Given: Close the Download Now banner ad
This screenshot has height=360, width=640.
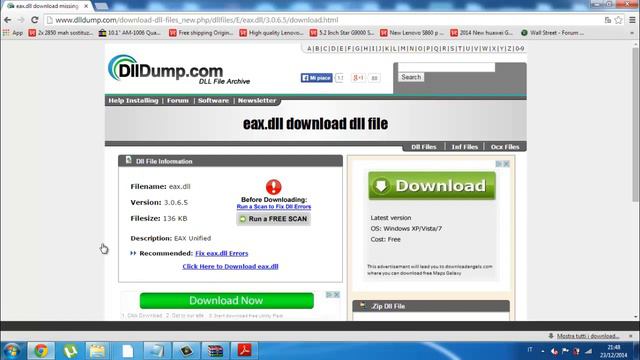Looking at the screenshot, I should [336, 295].
